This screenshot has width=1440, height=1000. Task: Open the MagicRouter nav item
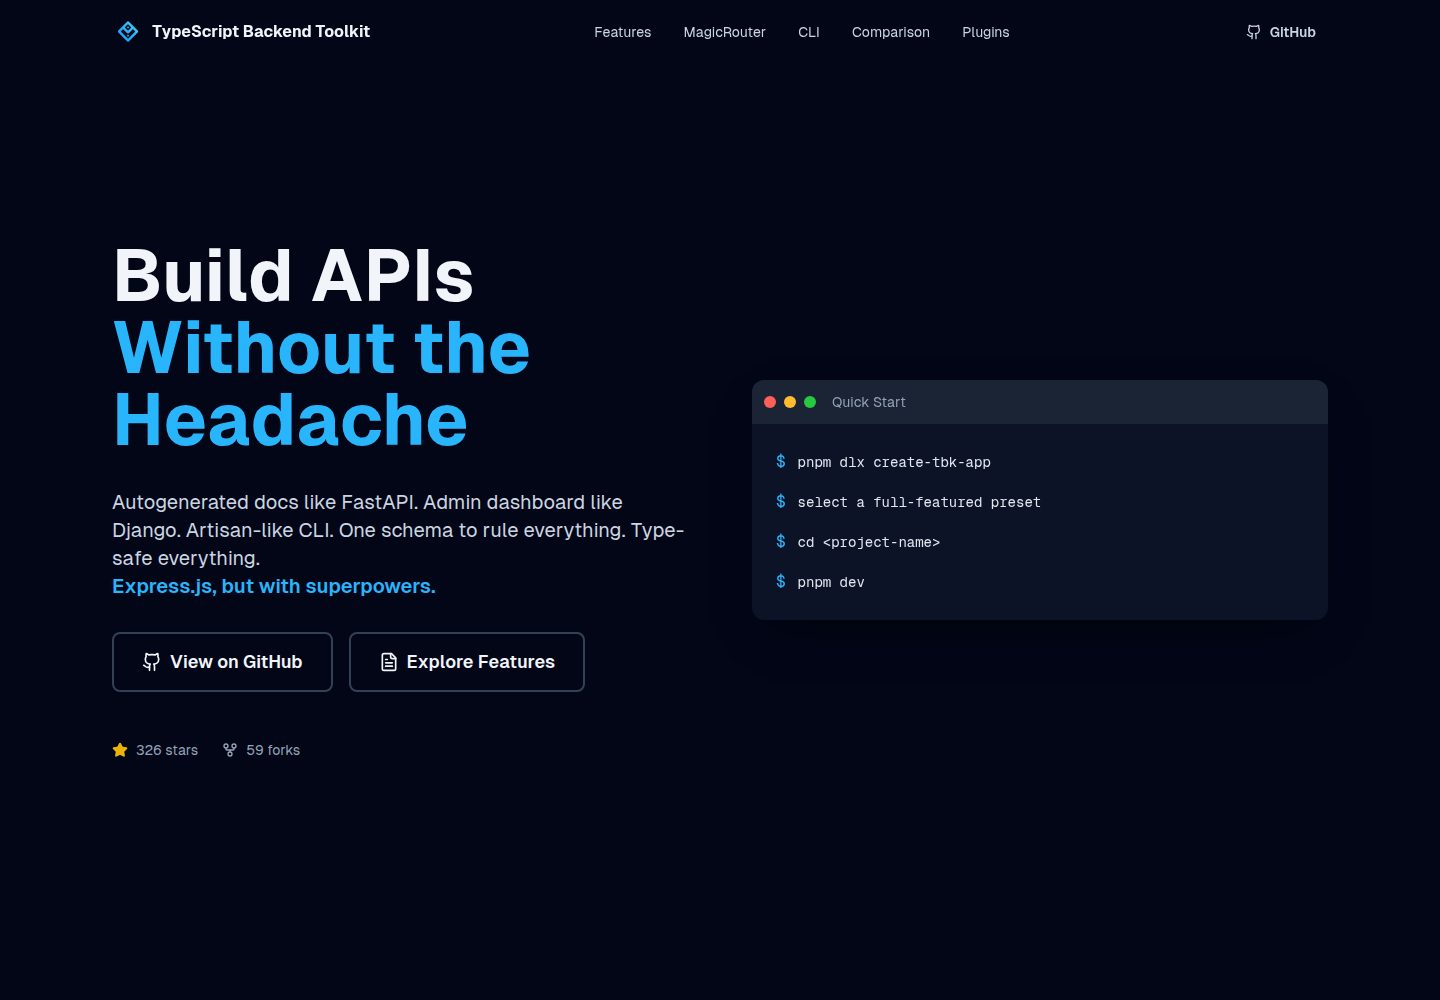tap(724, 32)
